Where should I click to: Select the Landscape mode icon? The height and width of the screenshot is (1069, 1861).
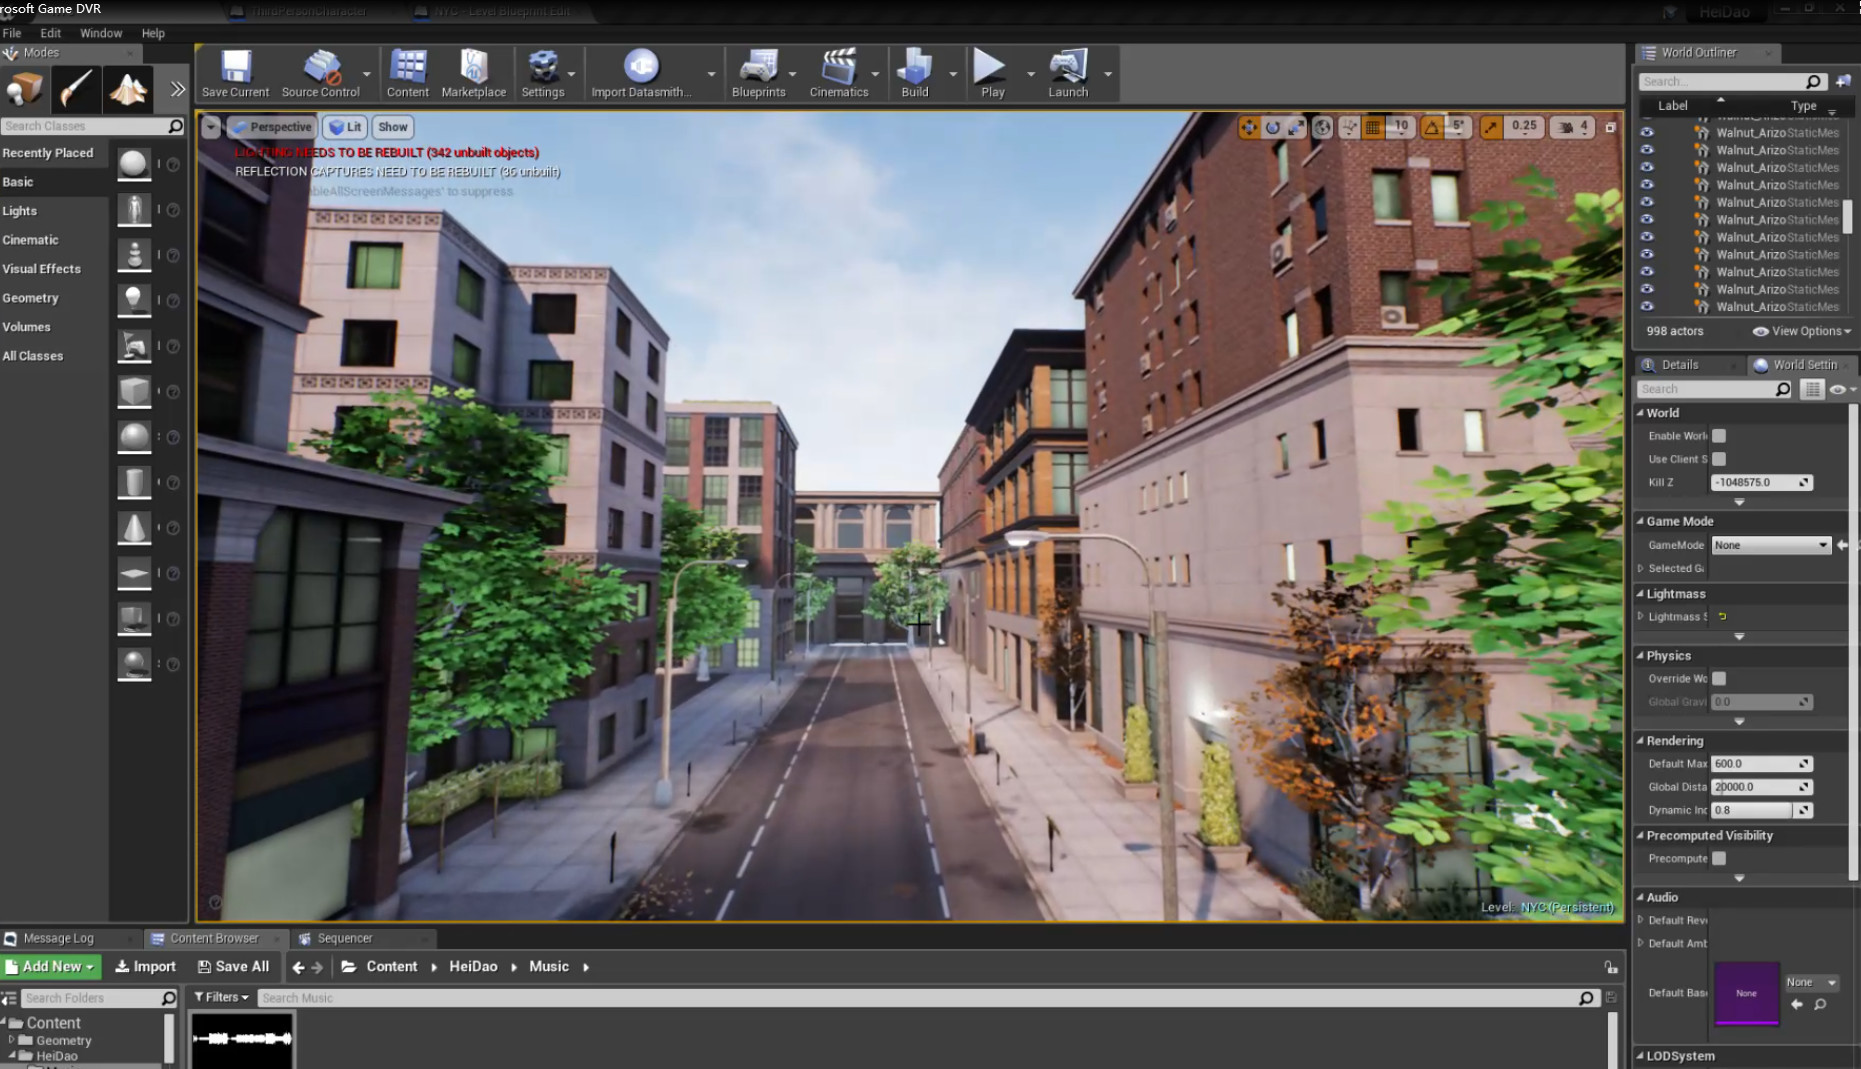(128, 89)
